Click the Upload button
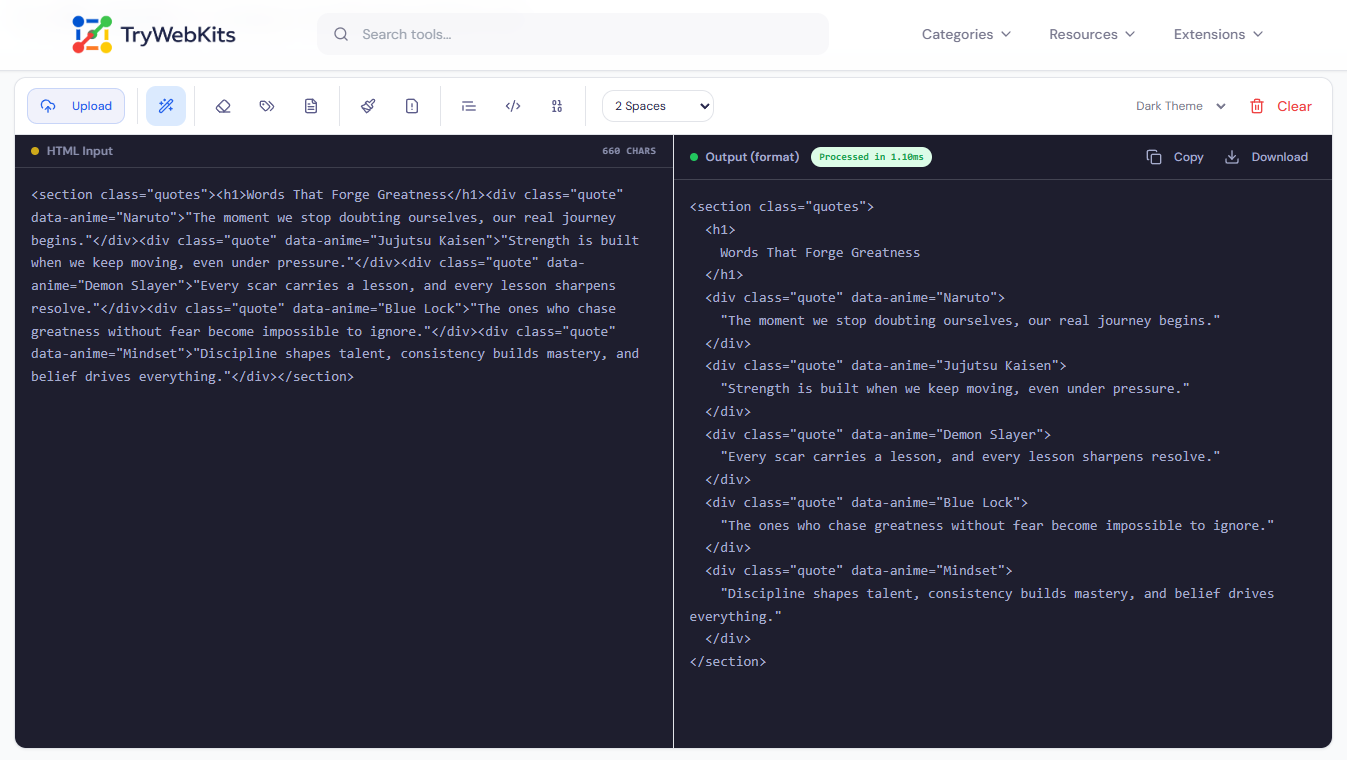1347x760 pixels. click(76, 105)
